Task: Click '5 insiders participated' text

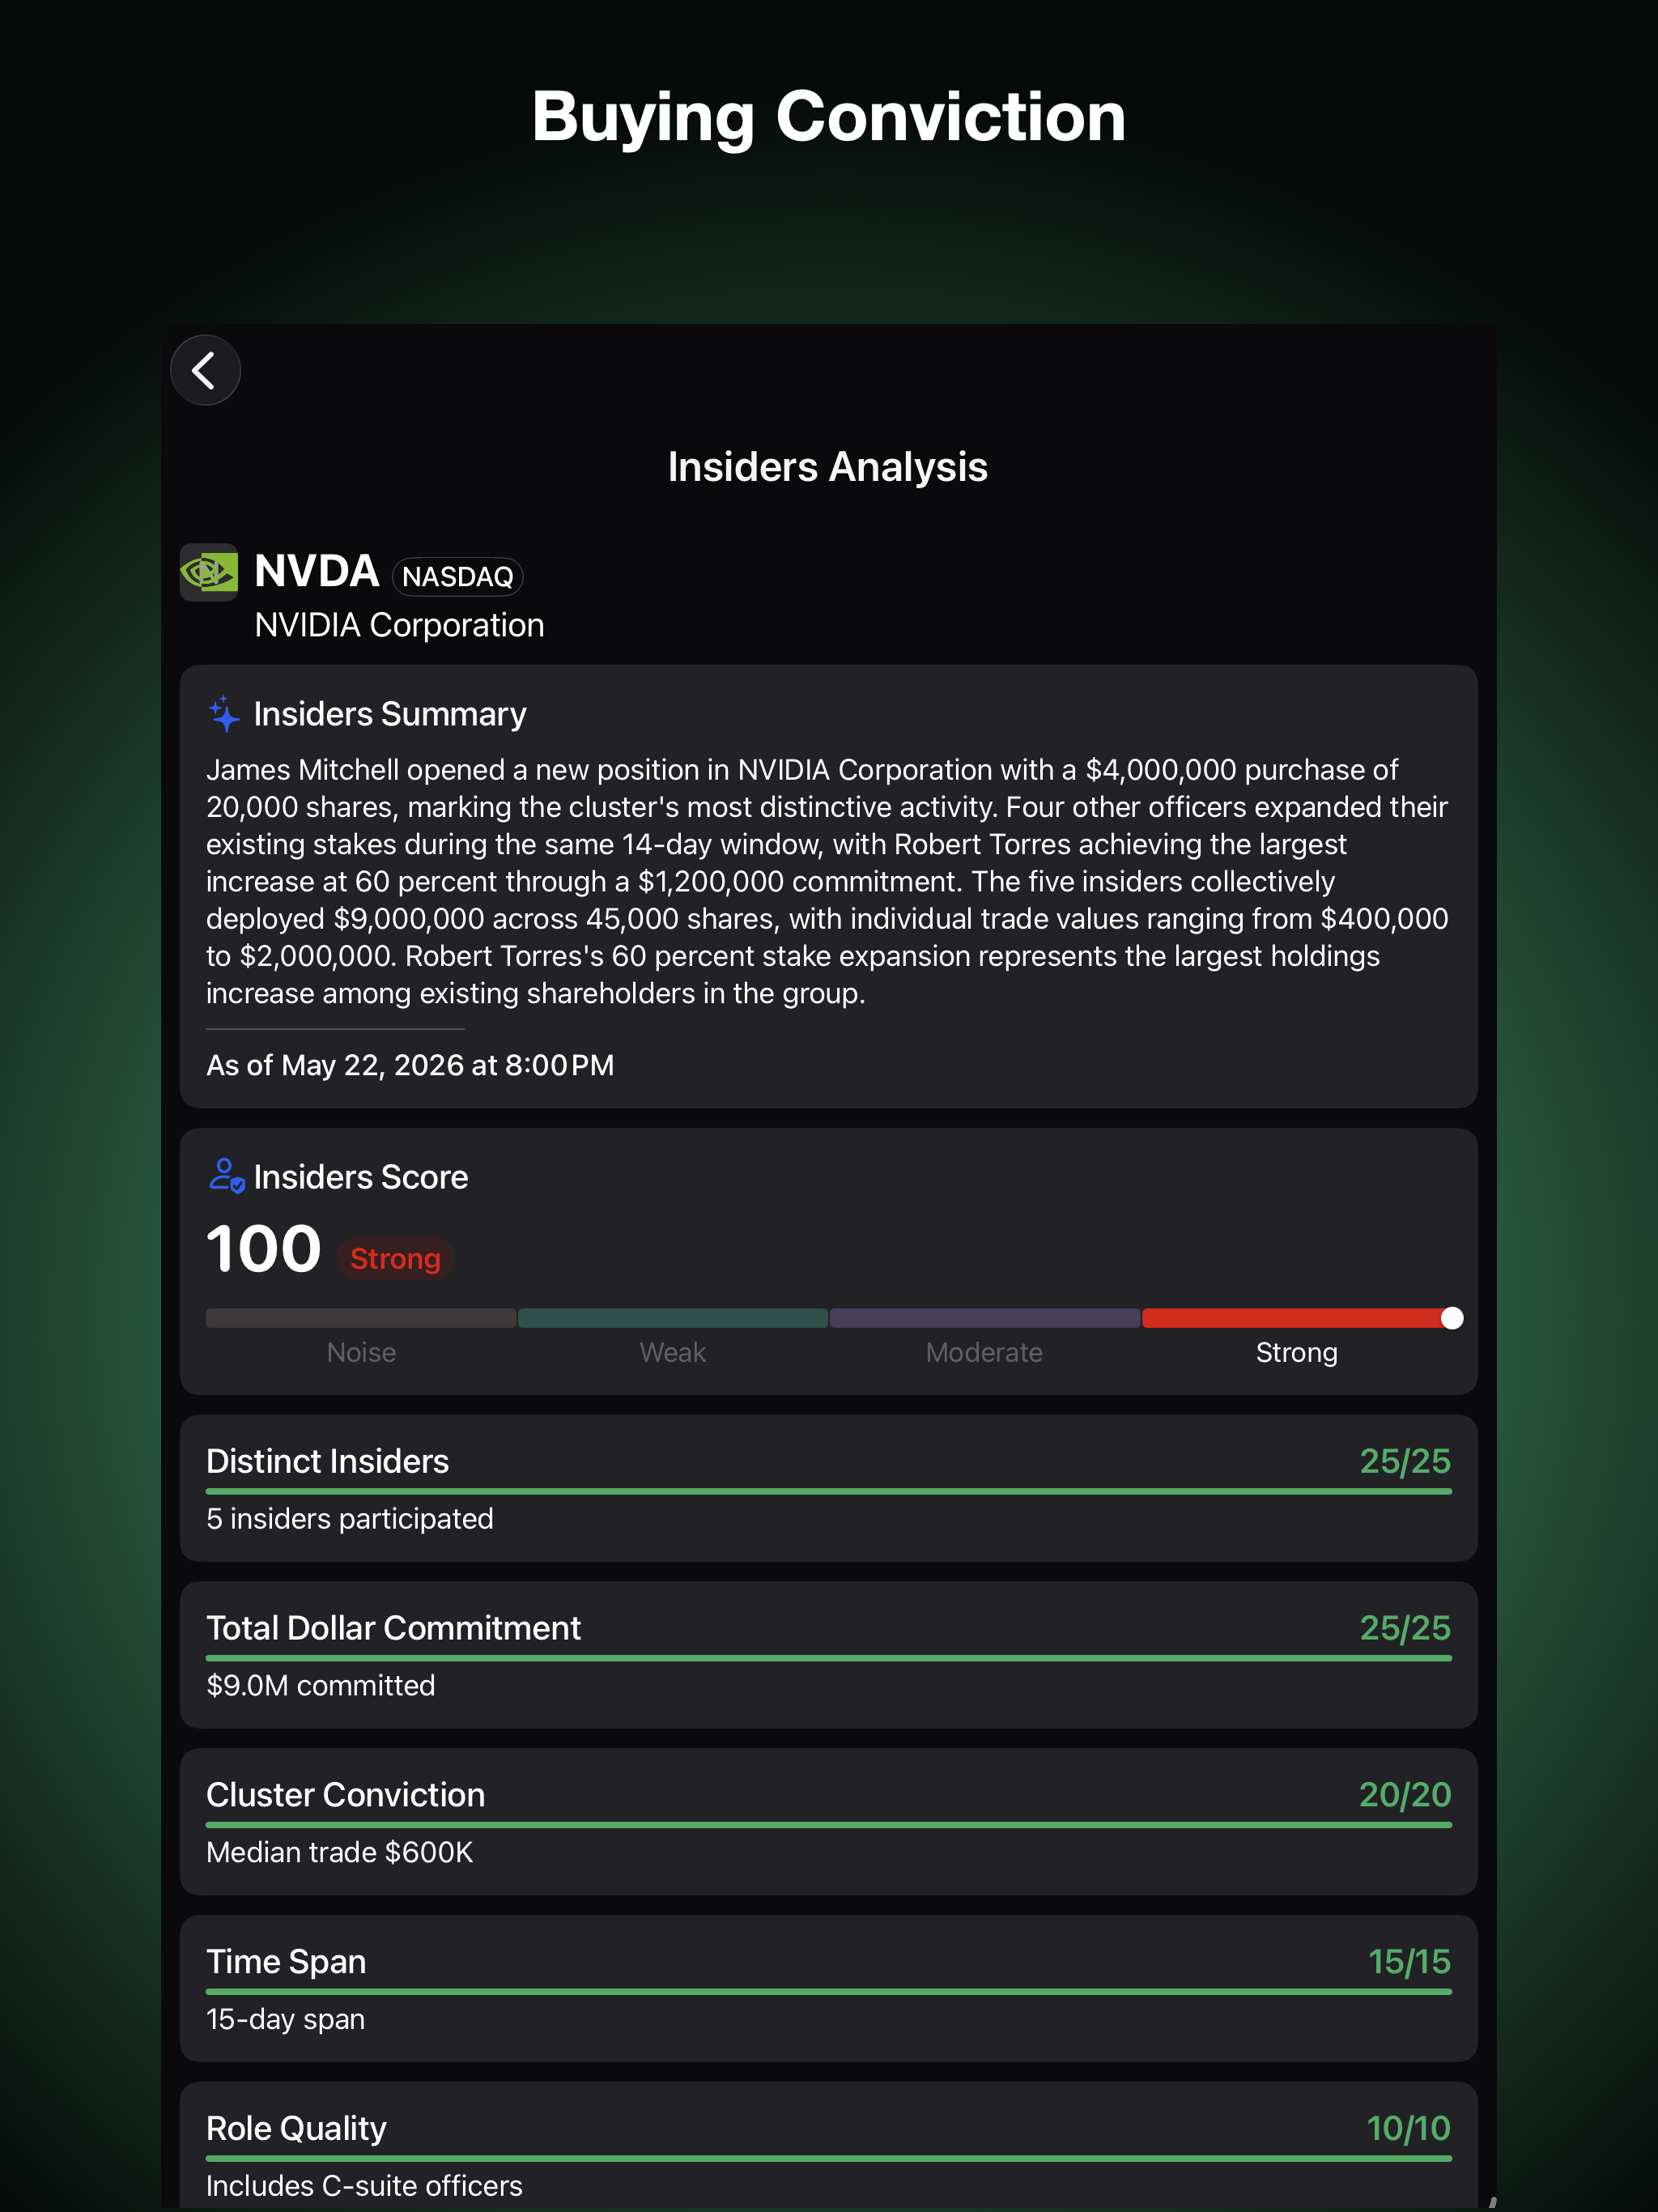Action: [x=350, y=1519]
